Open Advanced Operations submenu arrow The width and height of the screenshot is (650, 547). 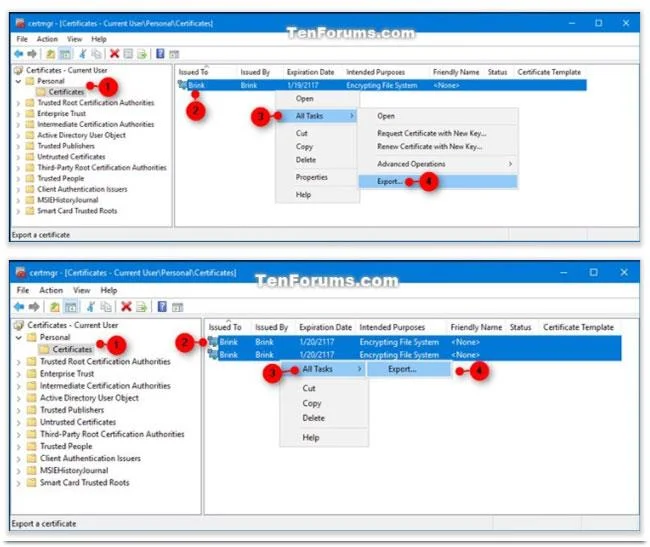510,164
